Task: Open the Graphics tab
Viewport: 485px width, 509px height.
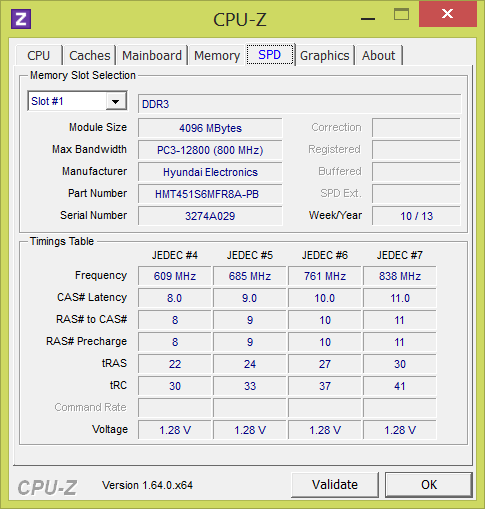Action: tap(325, 55)
